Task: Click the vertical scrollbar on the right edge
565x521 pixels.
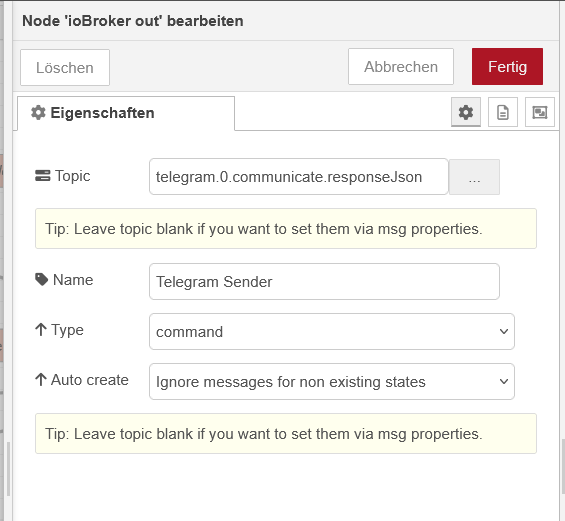Action: [562, 467]
